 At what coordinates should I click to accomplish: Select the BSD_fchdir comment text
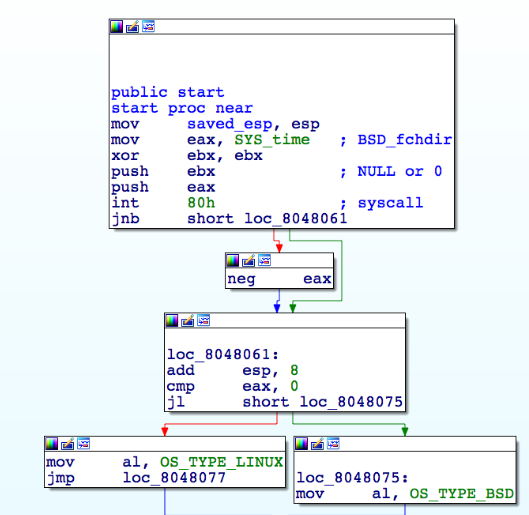pos(404,140)
